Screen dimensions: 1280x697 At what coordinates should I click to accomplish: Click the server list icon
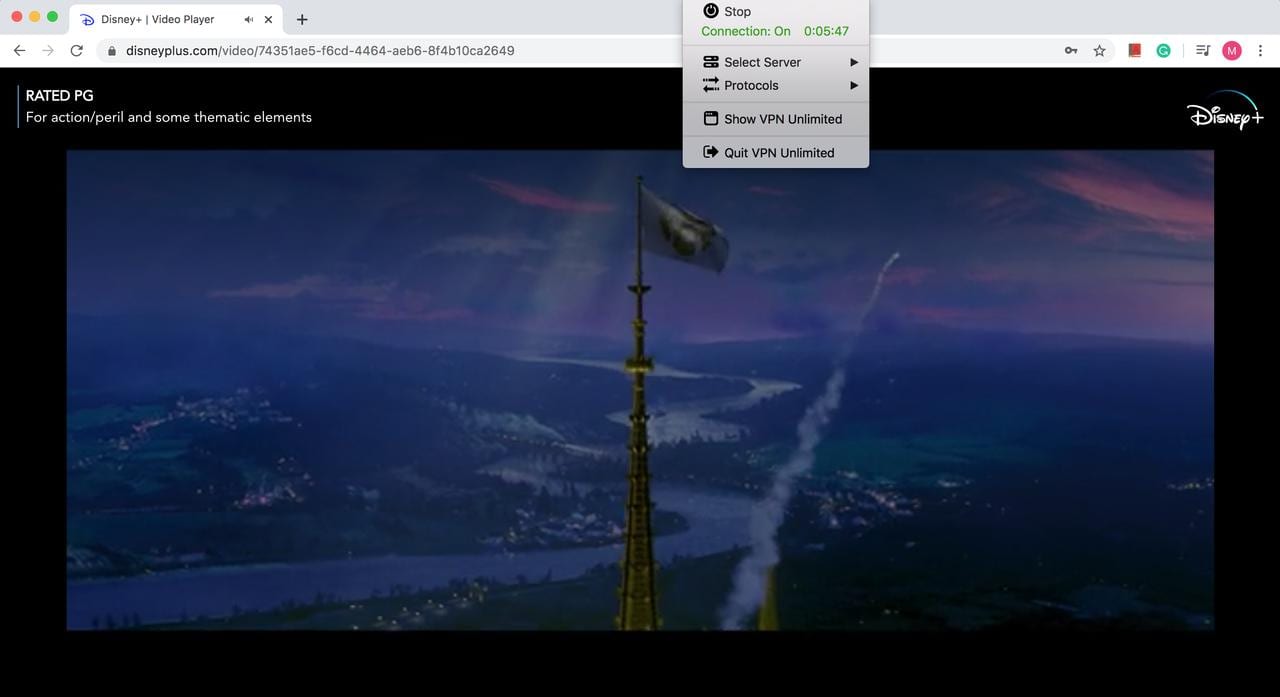click(x=711, y=62)
